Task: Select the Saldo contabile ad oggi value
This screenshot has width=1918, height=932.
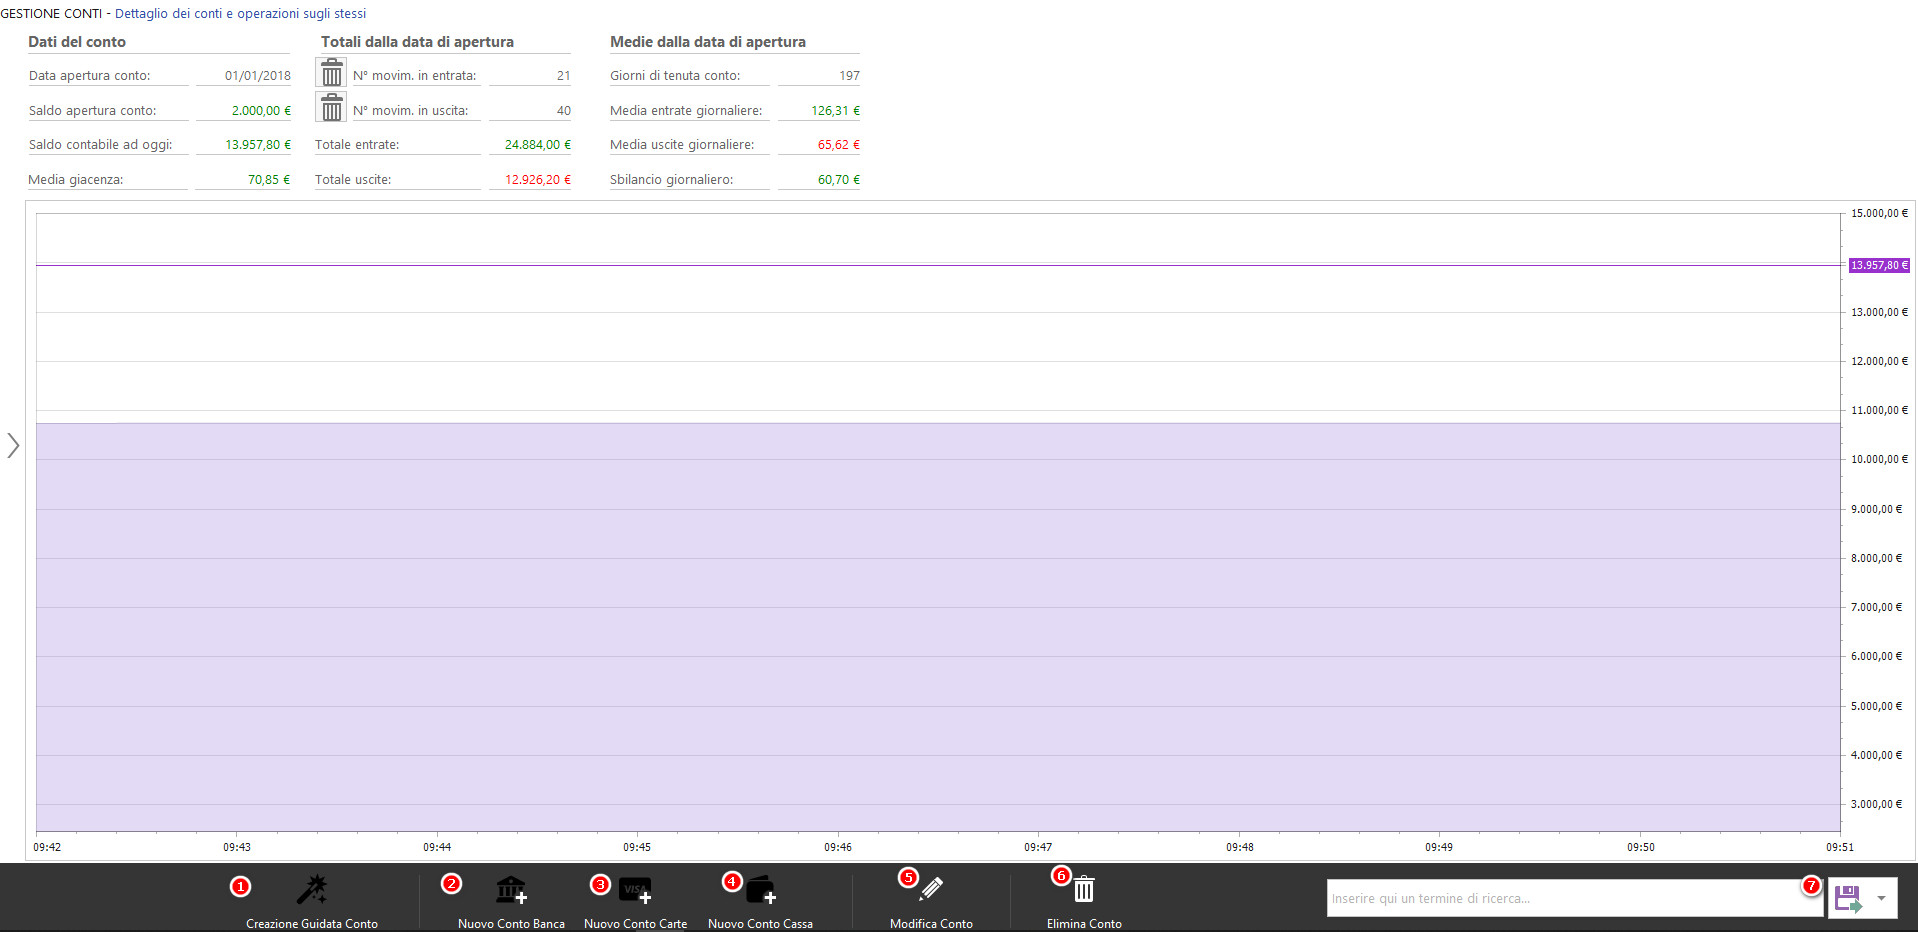Action: click(x=258, y=145)
